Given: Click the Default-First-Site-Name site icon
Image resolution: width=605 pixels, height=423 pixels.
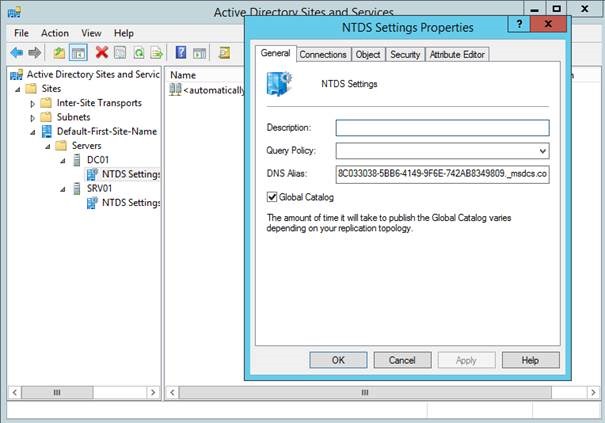Looking at the screenshot, I should pyautogui.click(x=47, y=131).
